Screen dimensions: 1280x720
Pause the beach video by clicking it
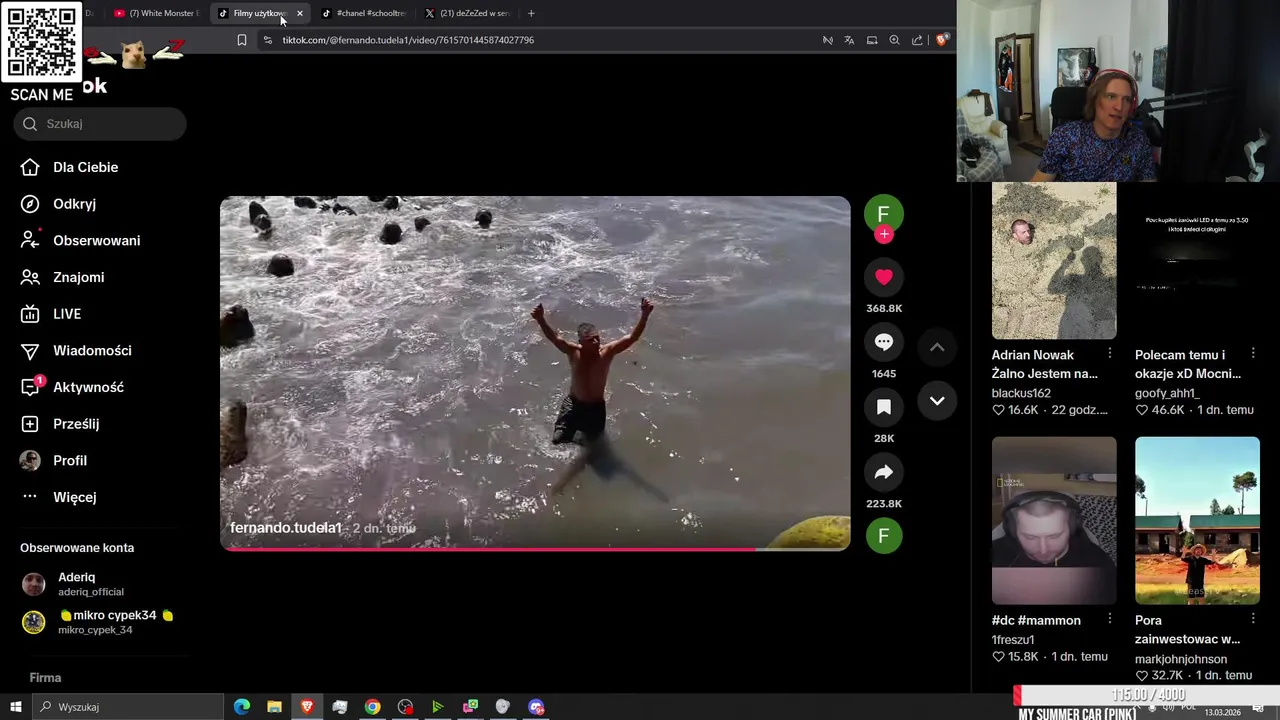click(x=535, y=373)
